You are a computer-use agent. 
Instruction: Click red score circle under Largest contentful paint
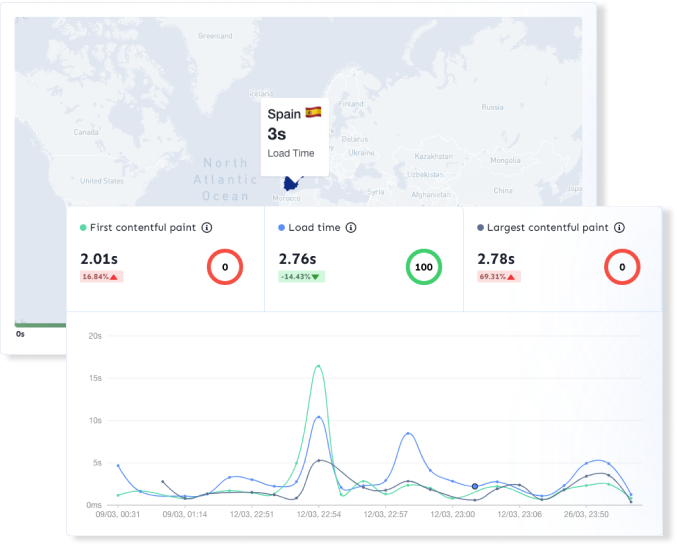coord(623,267)
